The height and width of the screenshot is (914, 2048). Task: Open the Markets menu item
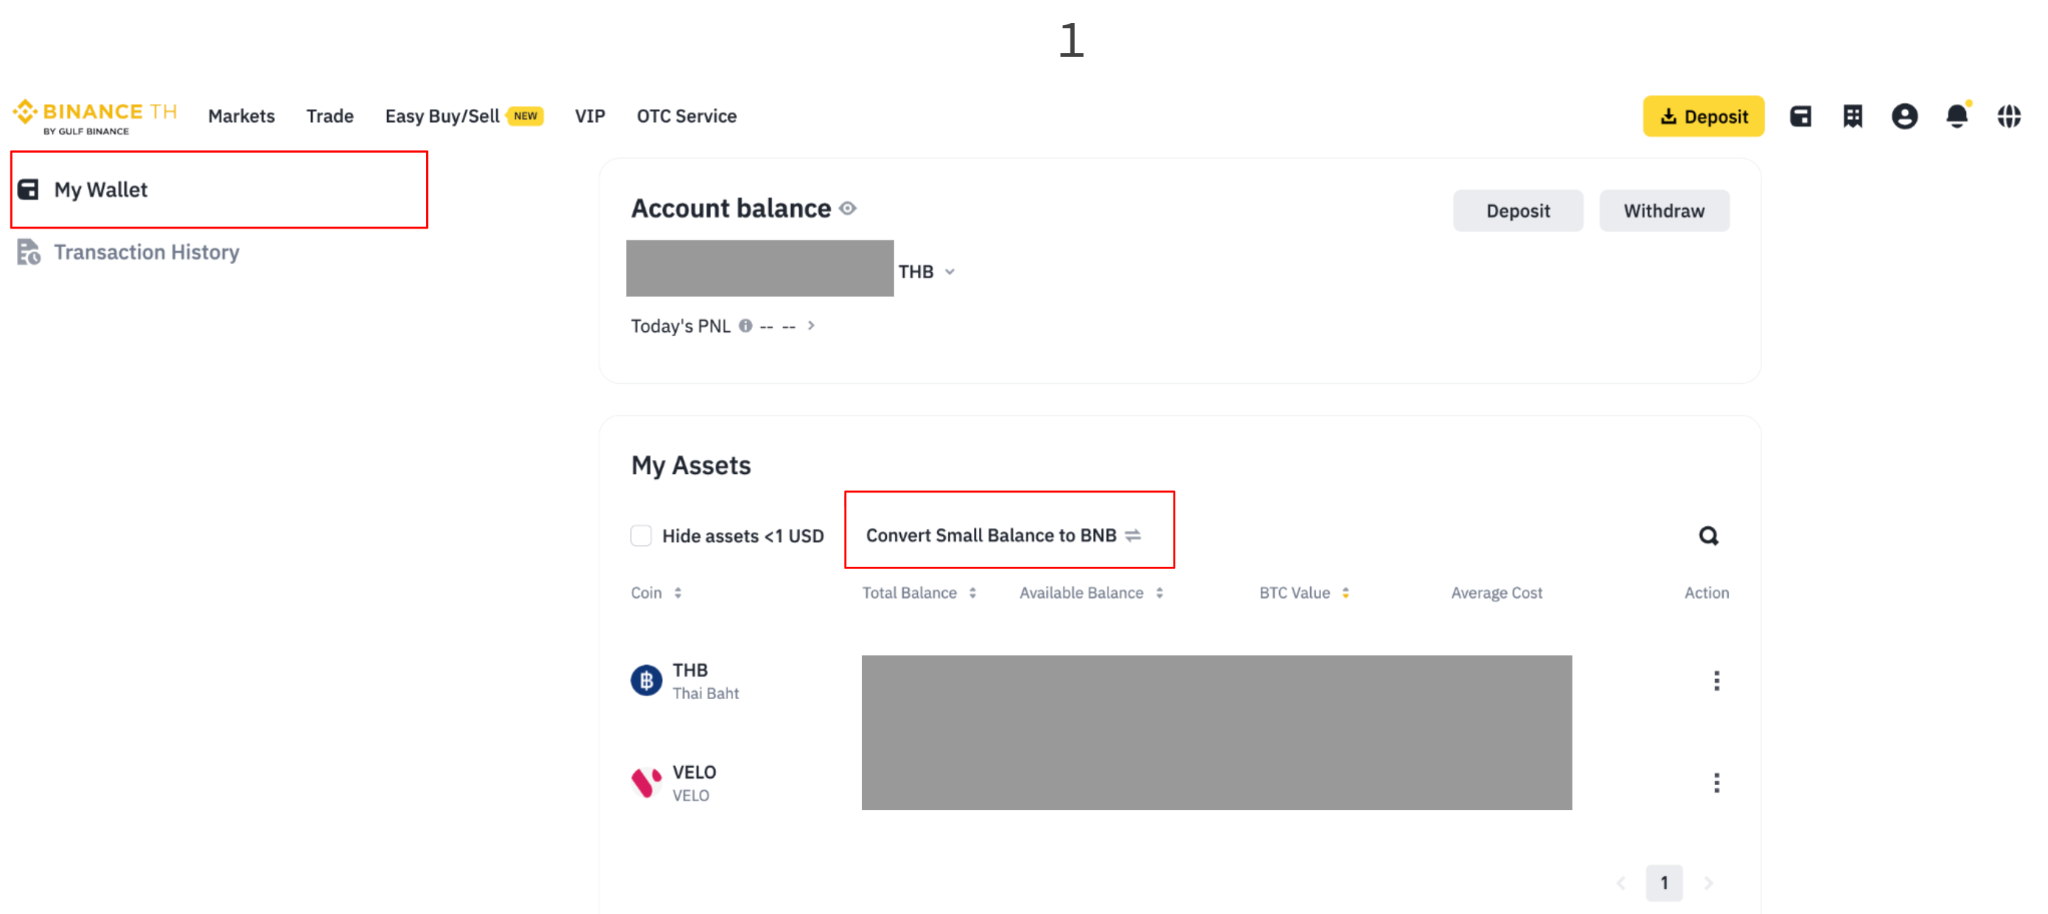tap(241, 116)
